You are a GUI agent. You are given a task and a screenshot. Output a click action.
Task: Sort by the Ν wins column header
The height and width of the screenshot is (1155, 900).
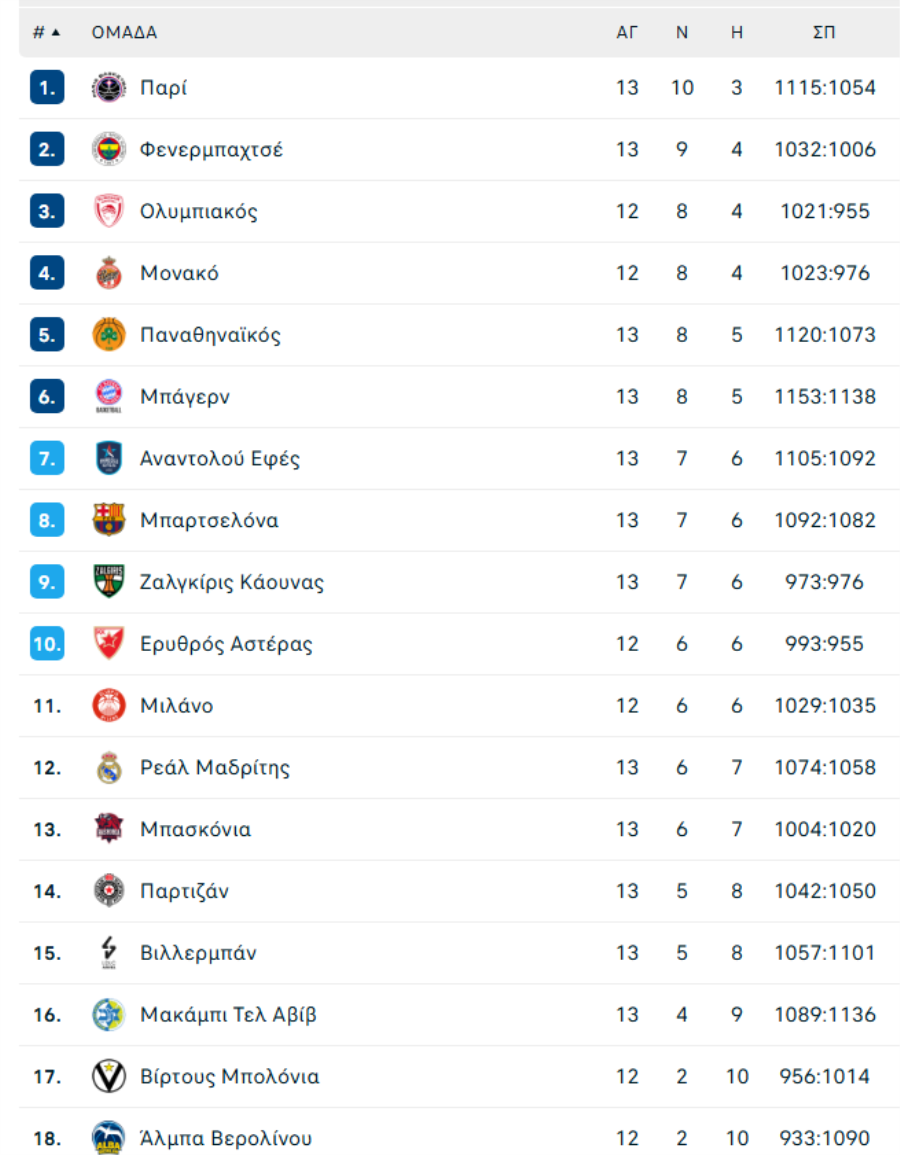tap(682, 32)
